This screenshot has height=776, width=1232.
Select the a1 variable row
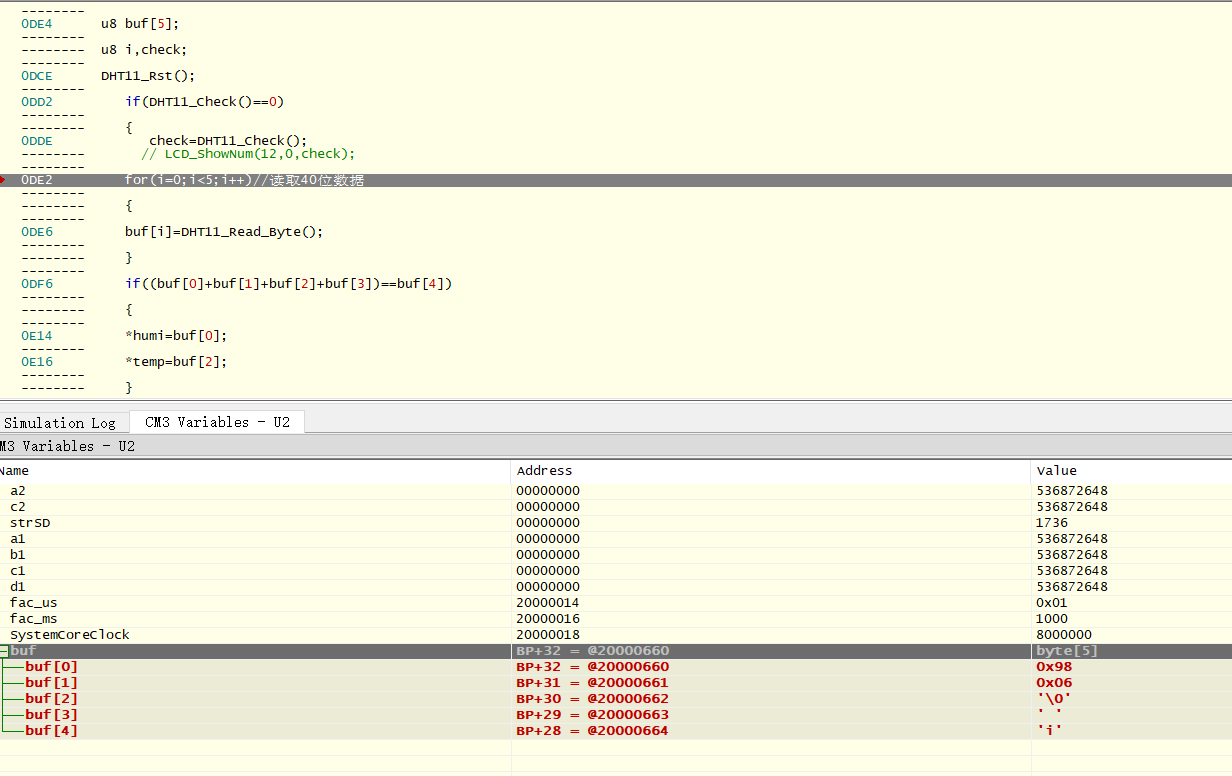point(616,539)
